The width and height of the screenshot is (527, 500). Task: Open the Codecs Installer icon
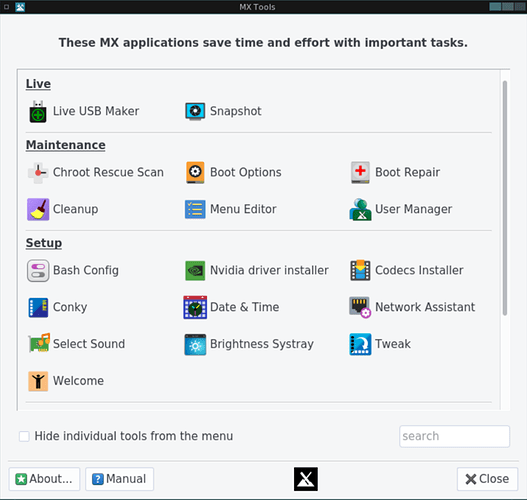(x=360, y=270)
